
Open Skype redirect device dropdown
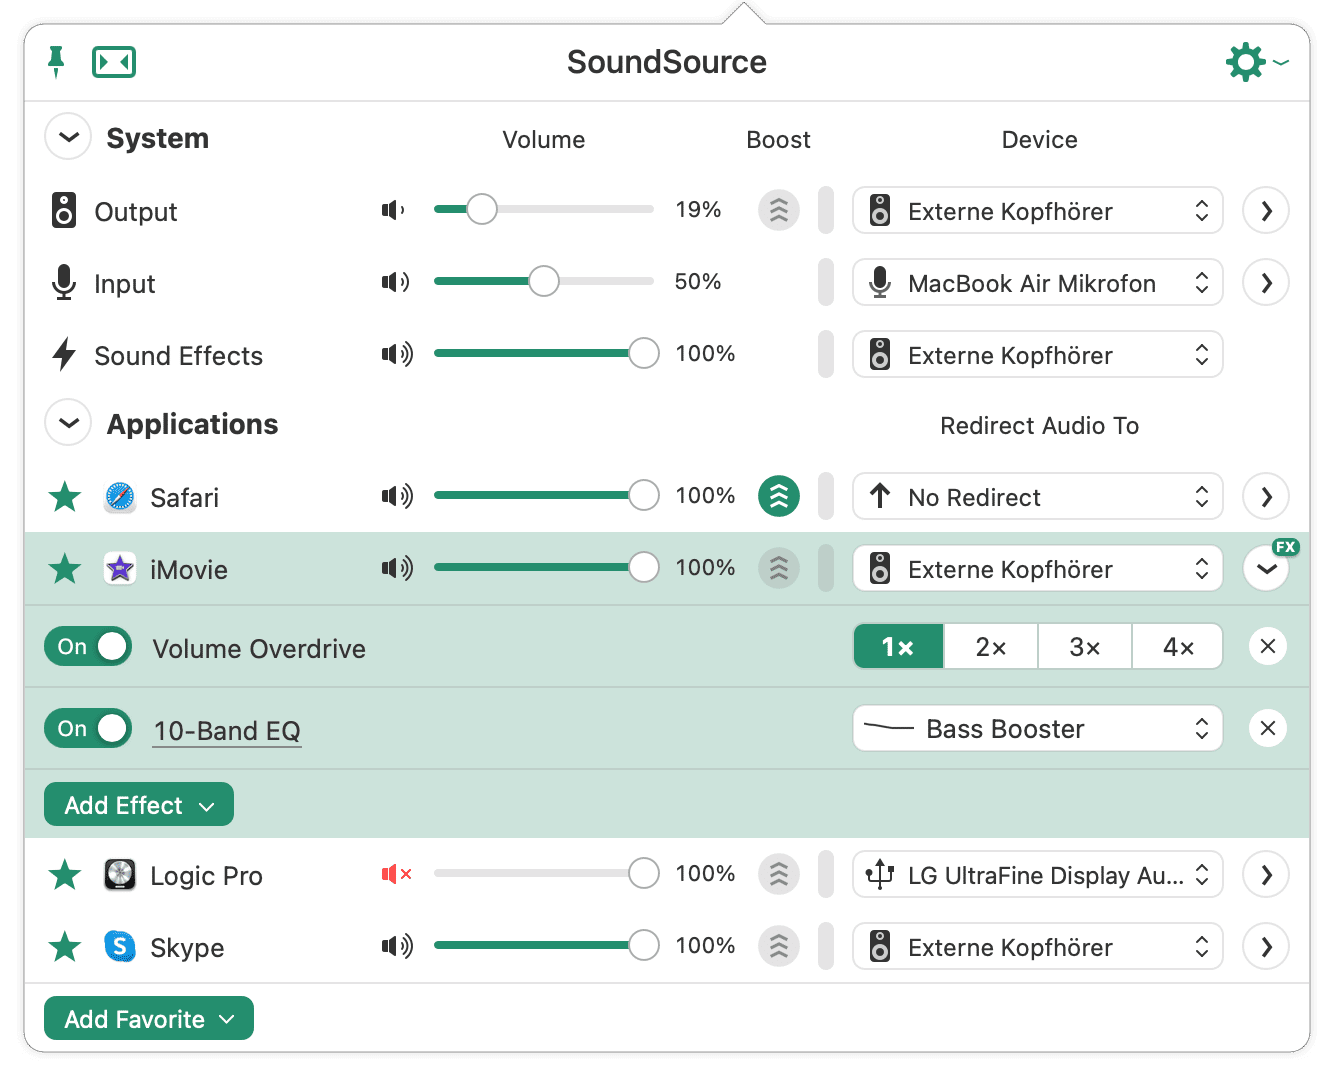1038,946
